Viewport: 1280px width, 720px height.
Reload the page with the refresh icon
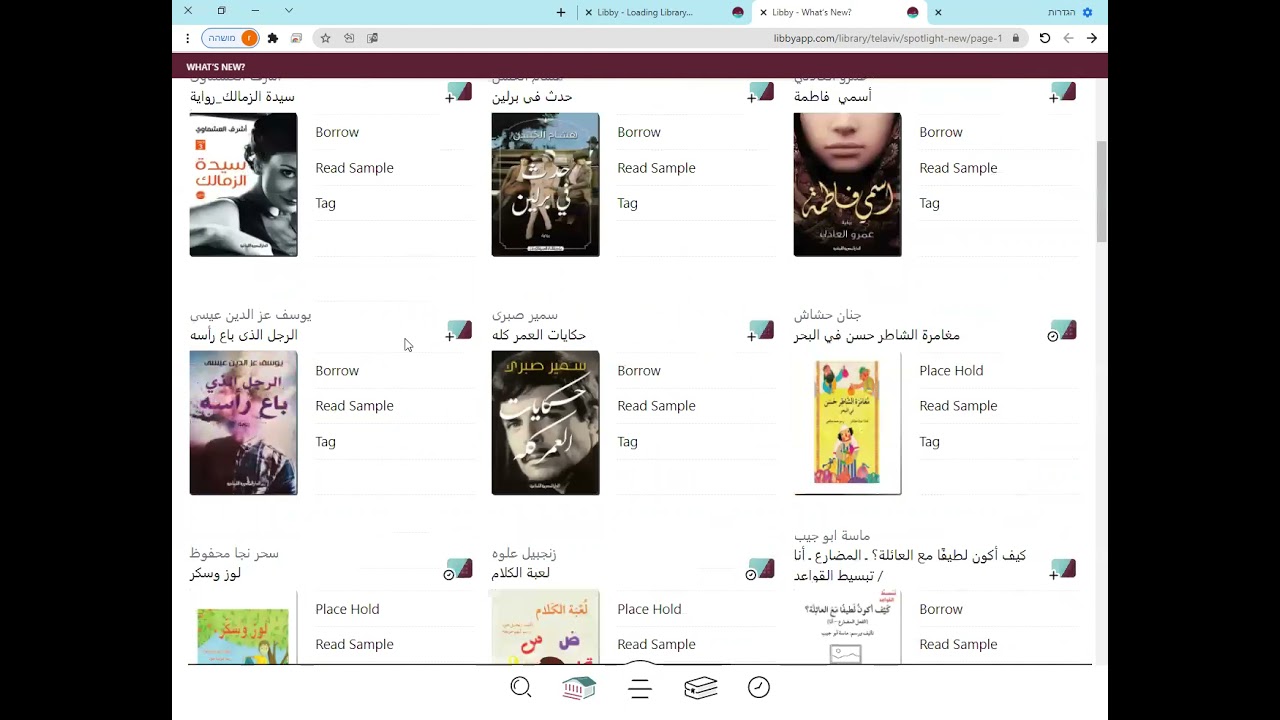click(1045, 38)
